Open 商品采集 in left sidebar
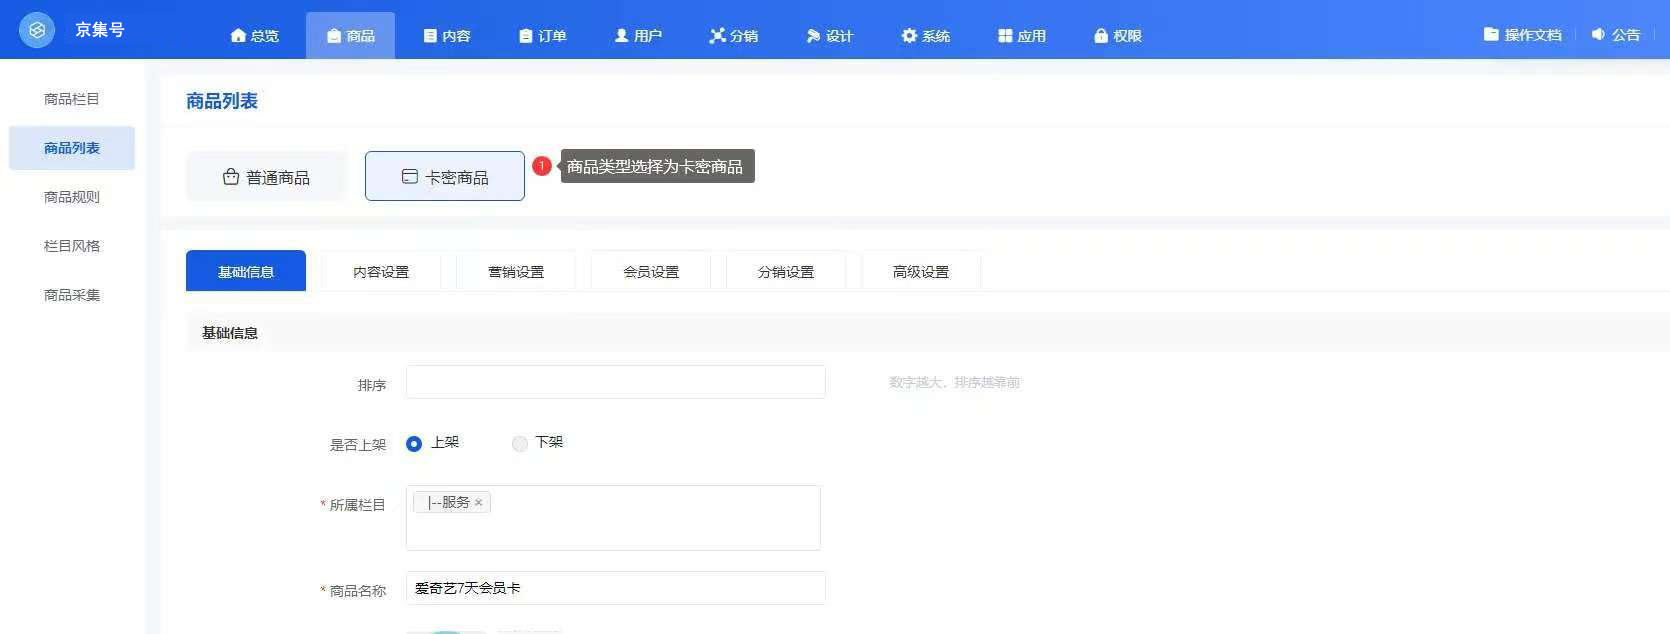Viewport: 1670px width, 634px height. pos(72,295)
